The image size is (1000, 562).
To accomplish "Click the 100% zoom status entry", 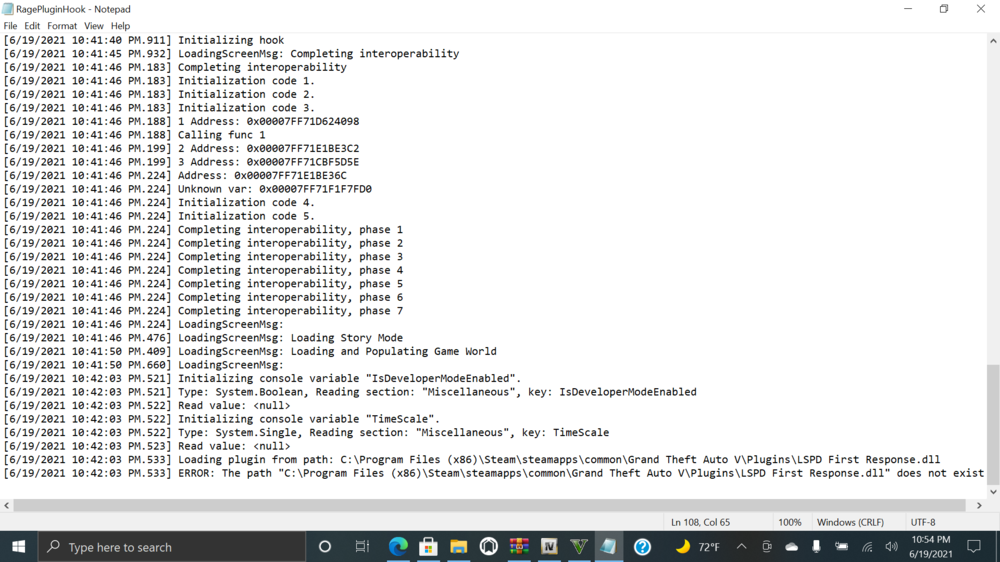I will (x=790, y=522).
